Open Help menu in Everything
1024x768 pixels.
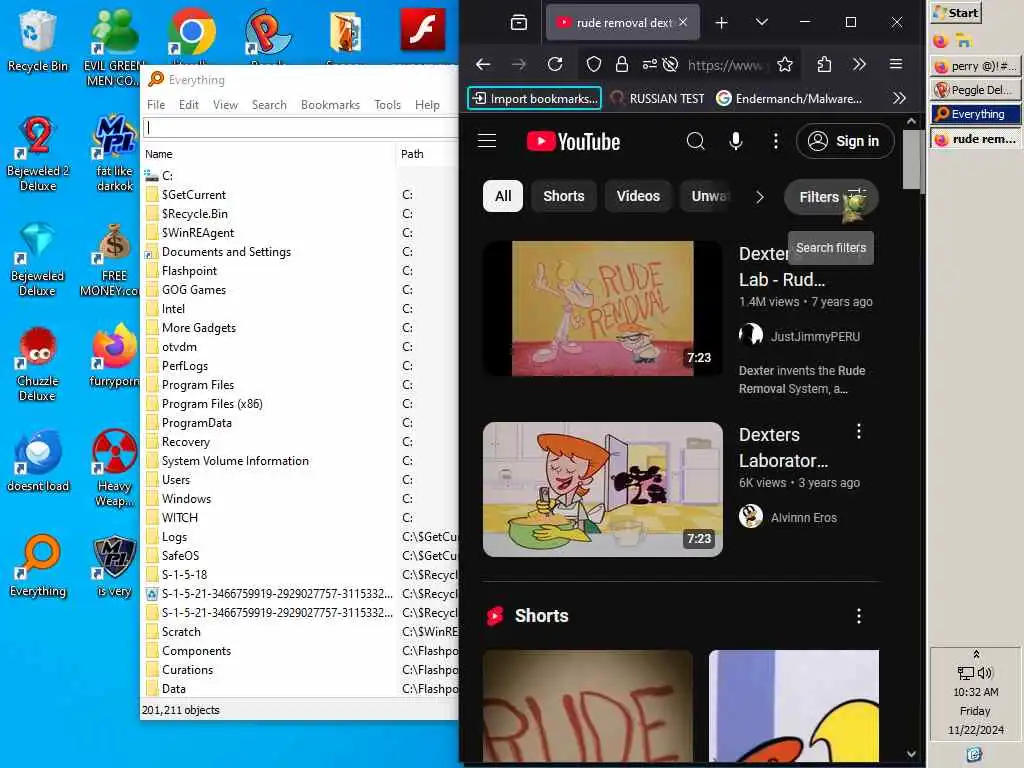(427, 104)
